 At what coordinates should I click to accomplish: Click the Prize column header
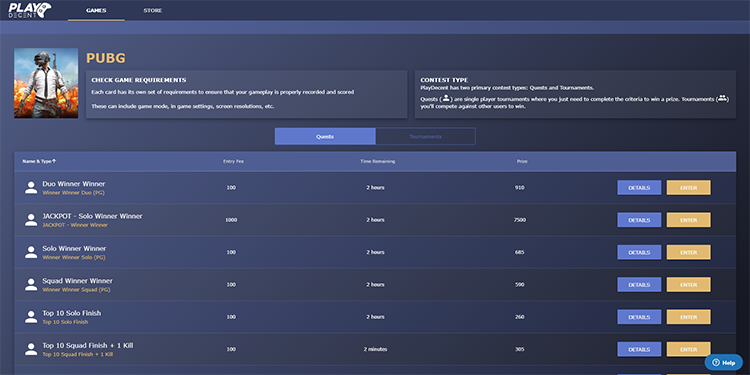522,162
